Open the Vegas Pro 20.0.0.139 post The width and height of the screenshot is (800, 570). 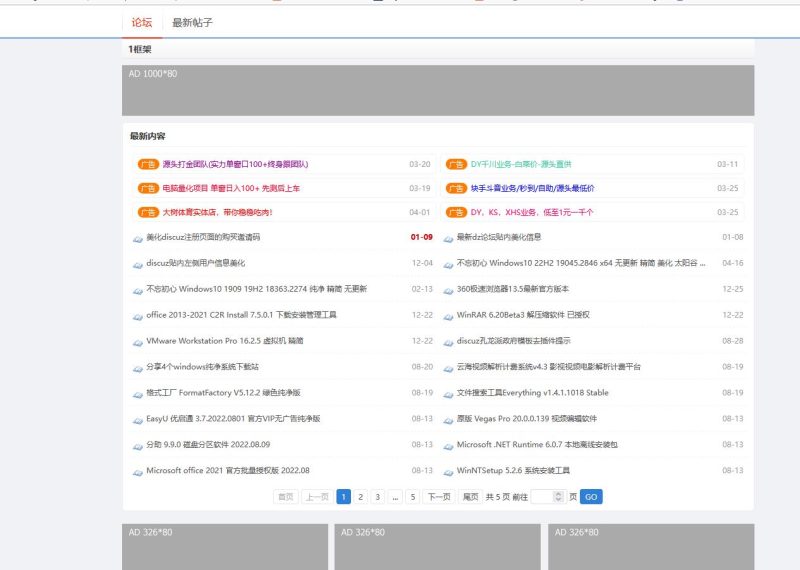coord(526,419)
